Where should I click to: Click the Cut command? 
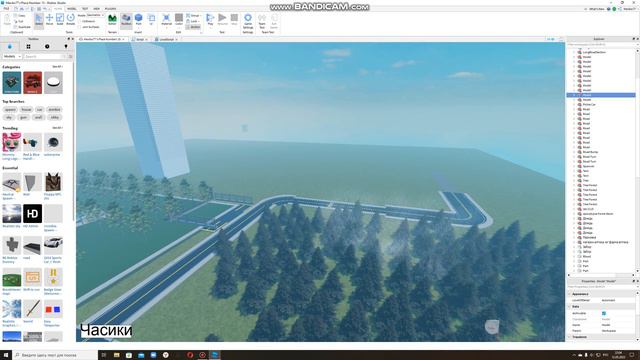[x=19, y=21]
